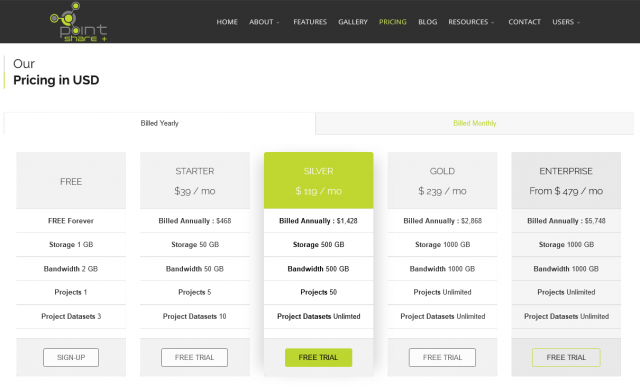This screenshot has height=388, width=640.
Task: Select the GOLD $239/mo plan header
Action: pyautogui.click(x=442, y=181)
